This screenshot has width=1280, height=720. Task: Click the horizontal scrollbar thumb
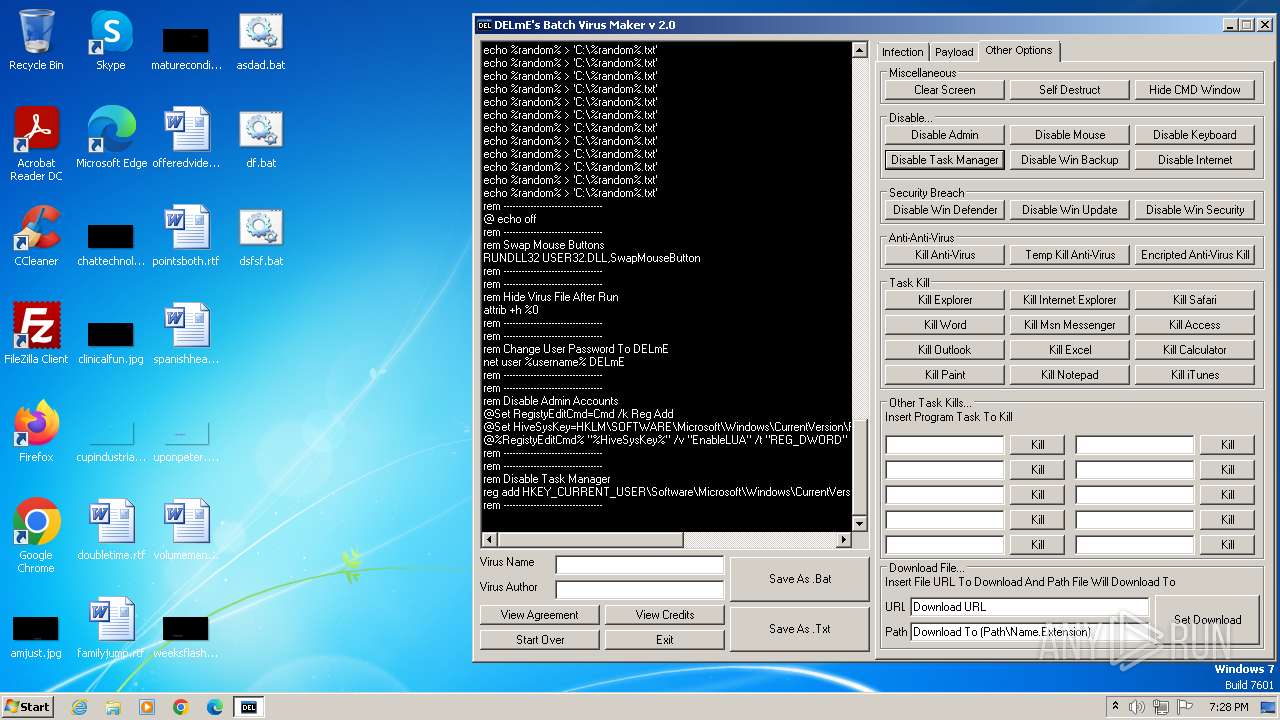(590, 540)
